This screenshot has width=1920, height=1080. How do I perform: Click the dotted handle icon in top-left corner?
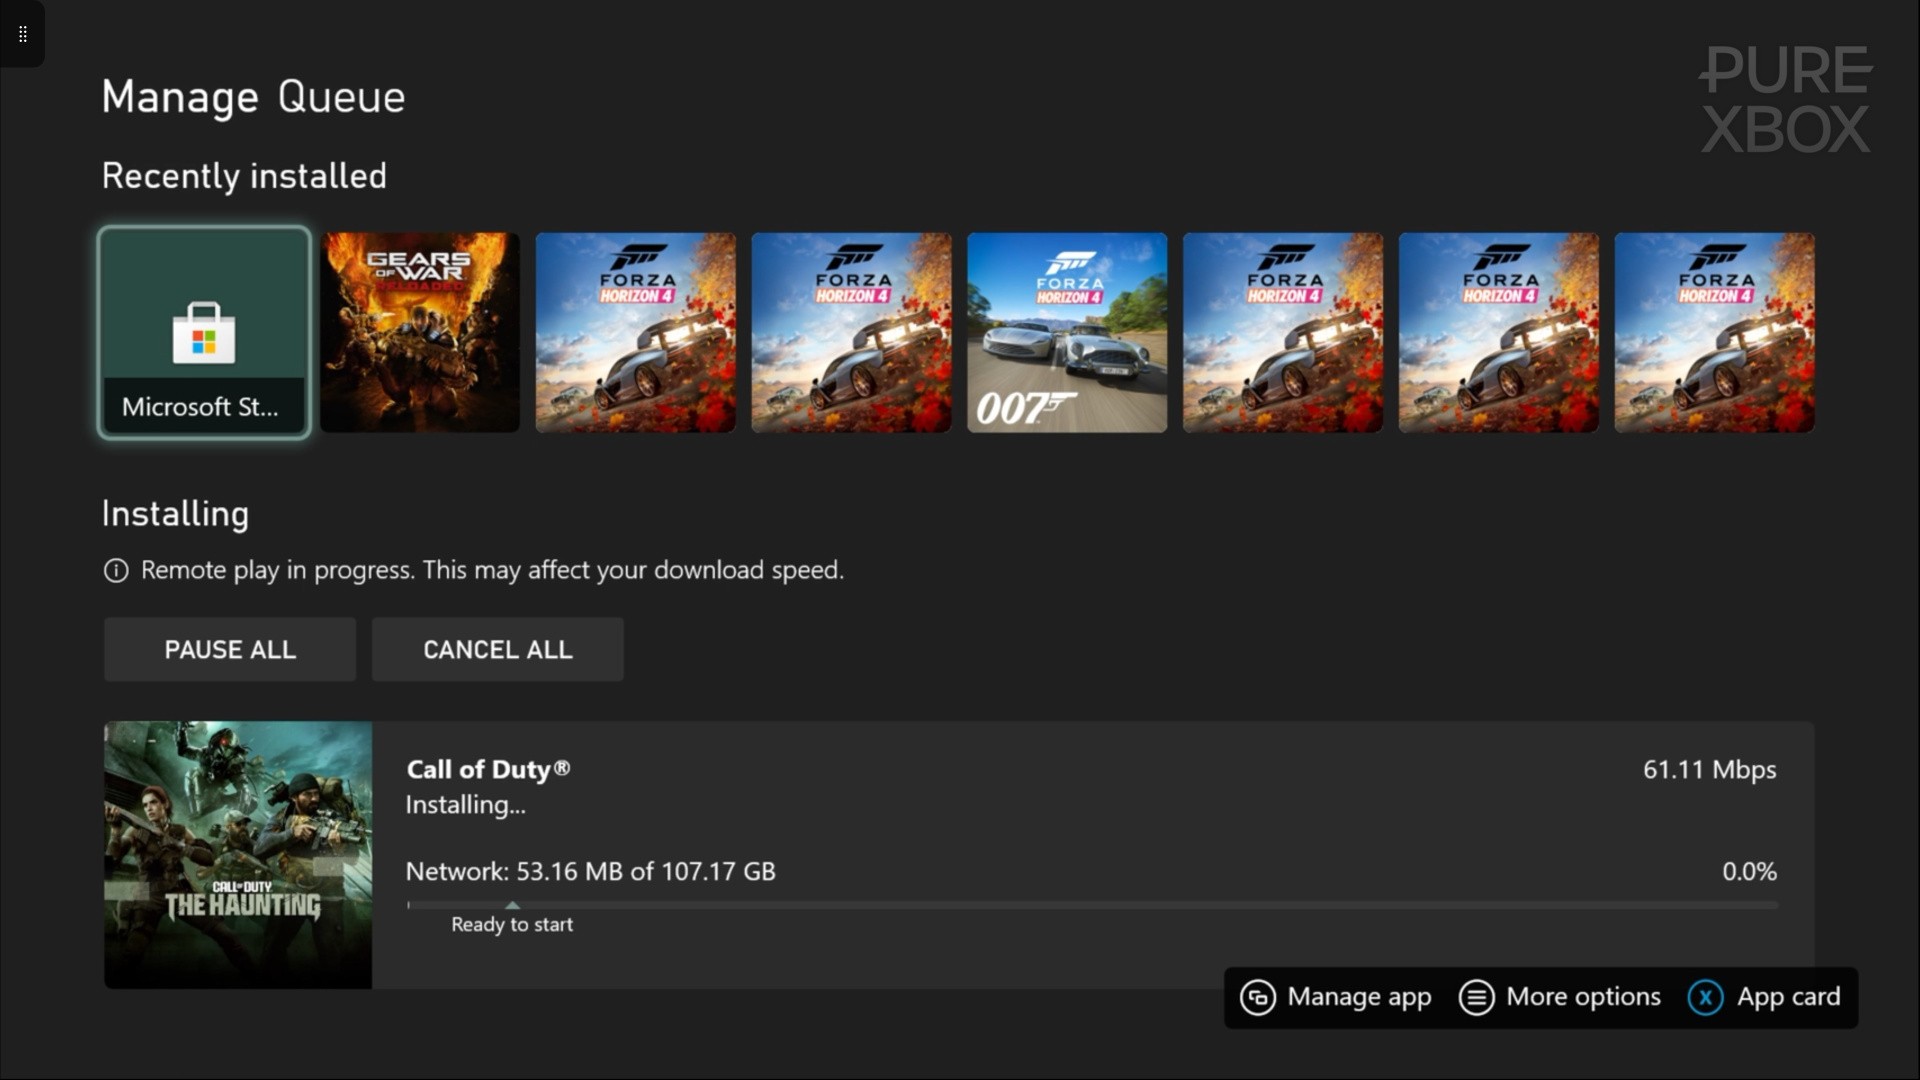pyautogui.click(x=22, y=34)
